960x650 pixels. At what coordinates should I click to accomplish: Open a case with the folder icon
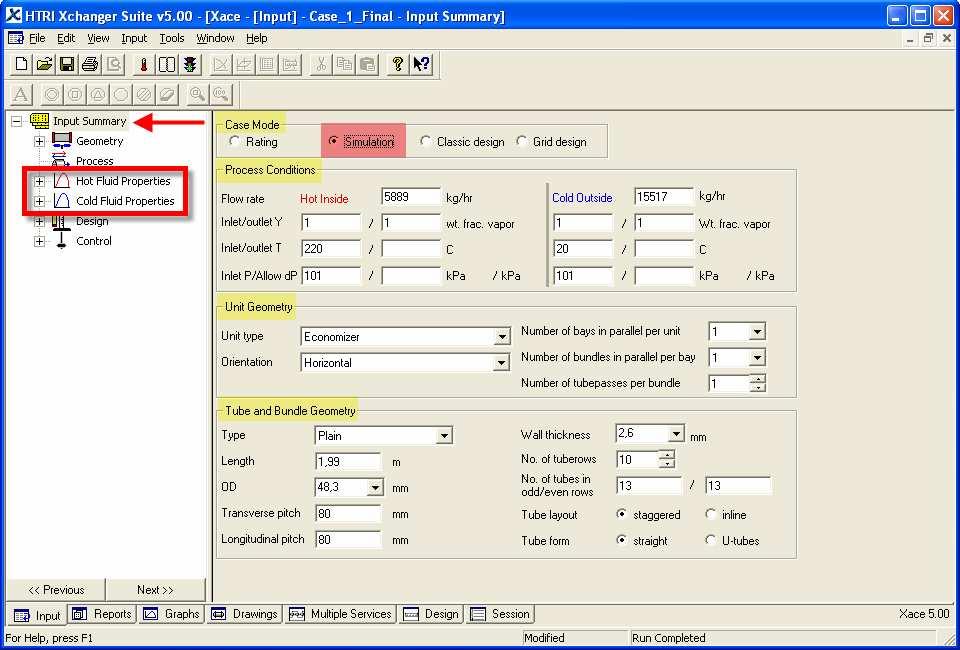point(44,64)
